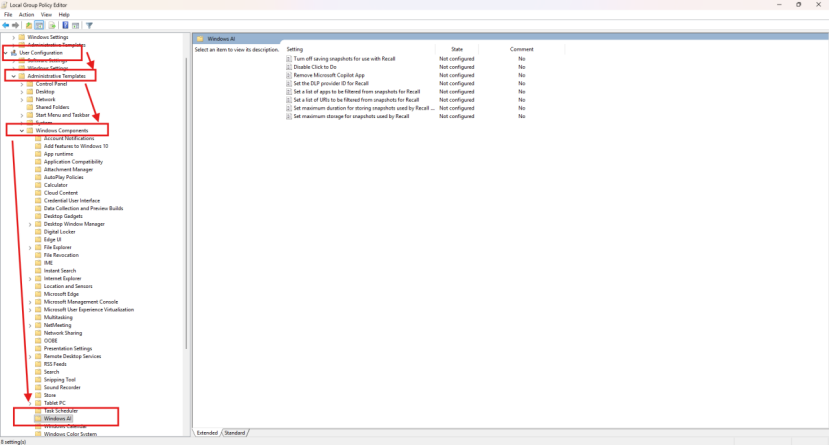This screenshot has width=829, height=445.
Task: Open the File menu
Action: pyautogui.click(x=8, y=15)
